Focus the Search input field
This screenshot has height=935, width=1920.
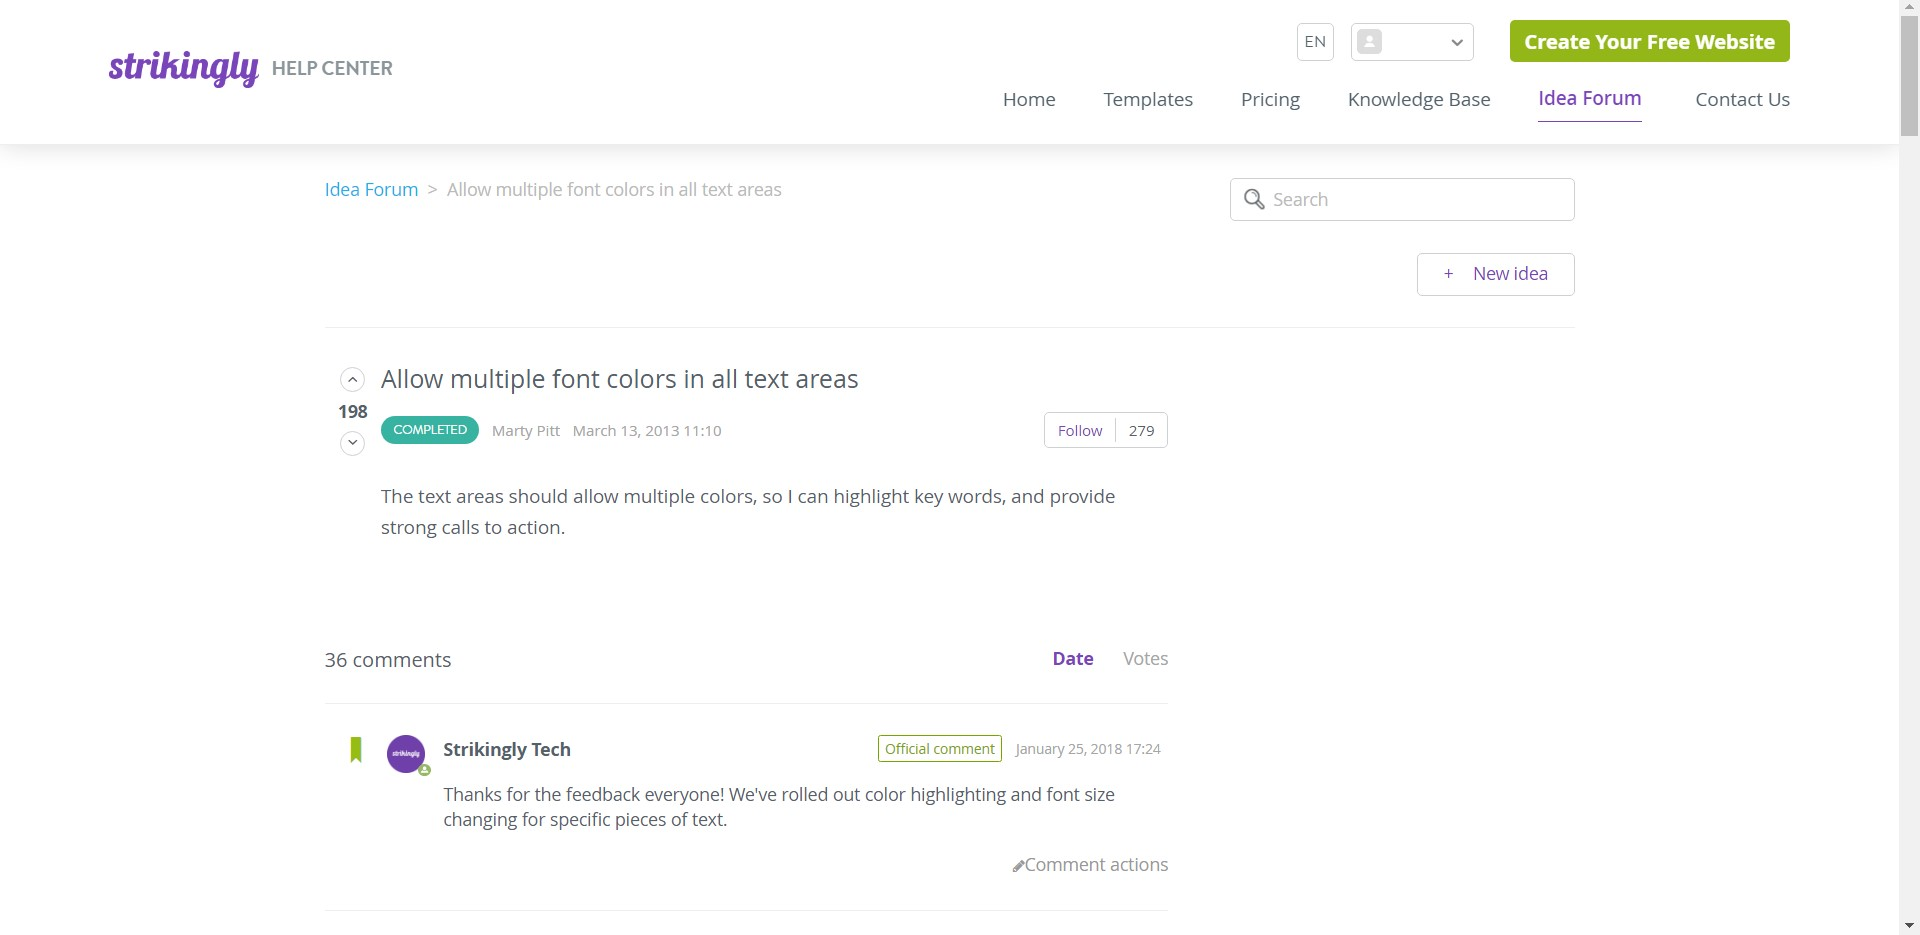1415,199
